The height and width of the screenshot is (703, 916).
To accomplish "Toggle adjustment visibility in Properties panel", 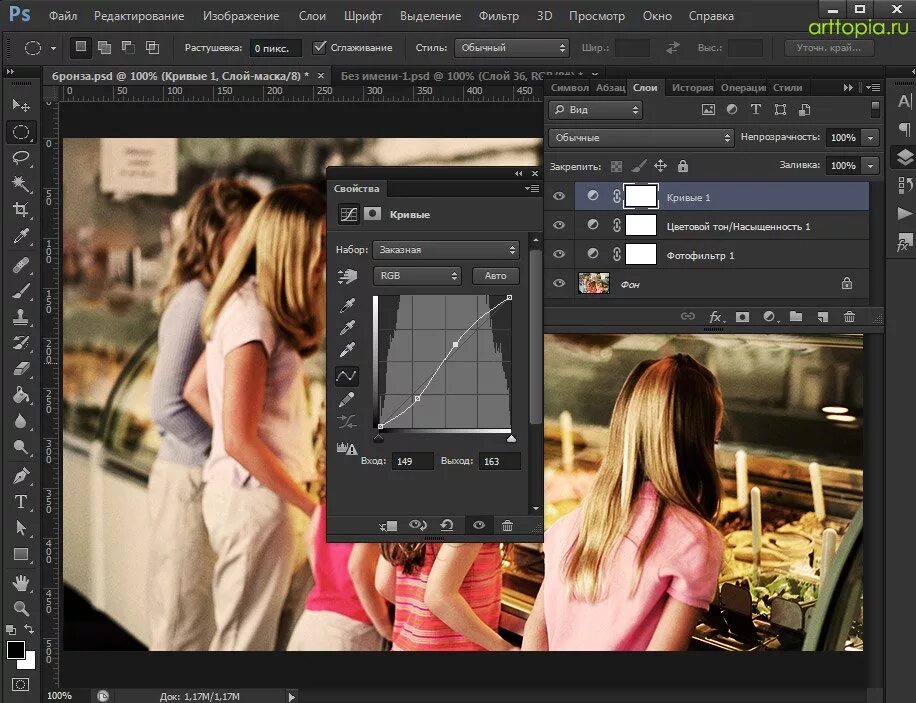I will coord(478,525).
